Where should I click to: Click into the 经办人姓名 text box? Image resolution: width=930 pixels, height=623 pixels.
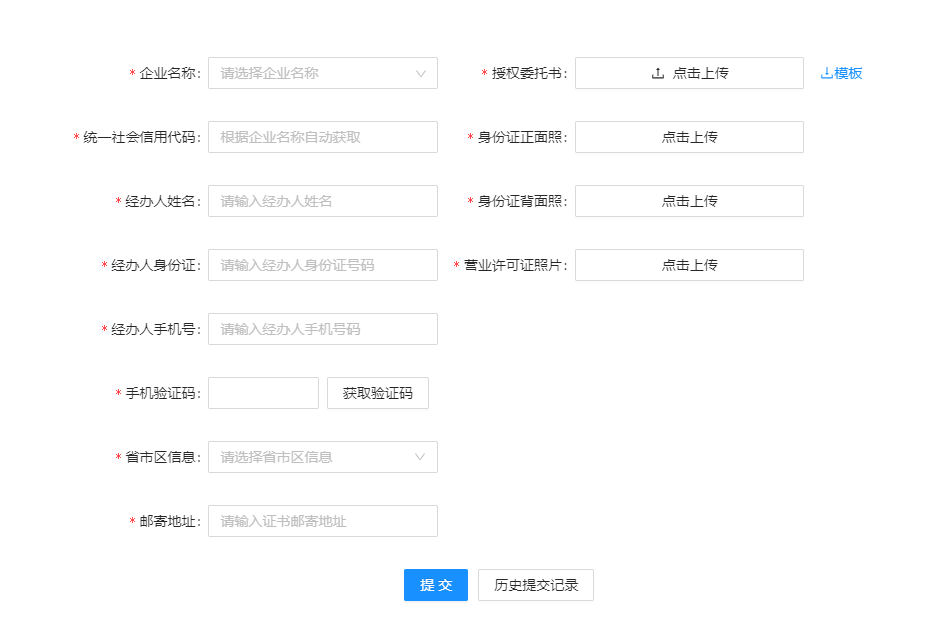(x=322, y=201)
